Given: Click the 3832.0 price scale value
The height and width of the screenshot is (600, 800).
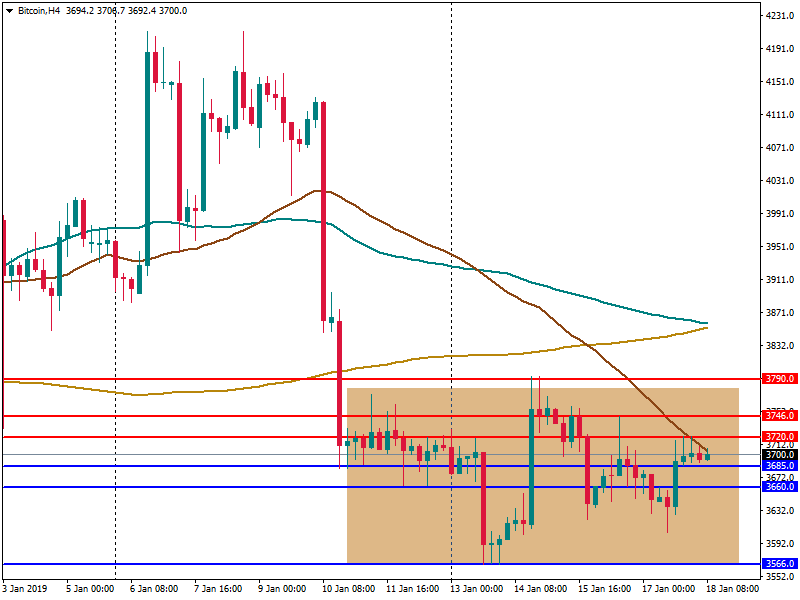Looking at the screenshot, I should pyautogui.click(x=779, y=346).
